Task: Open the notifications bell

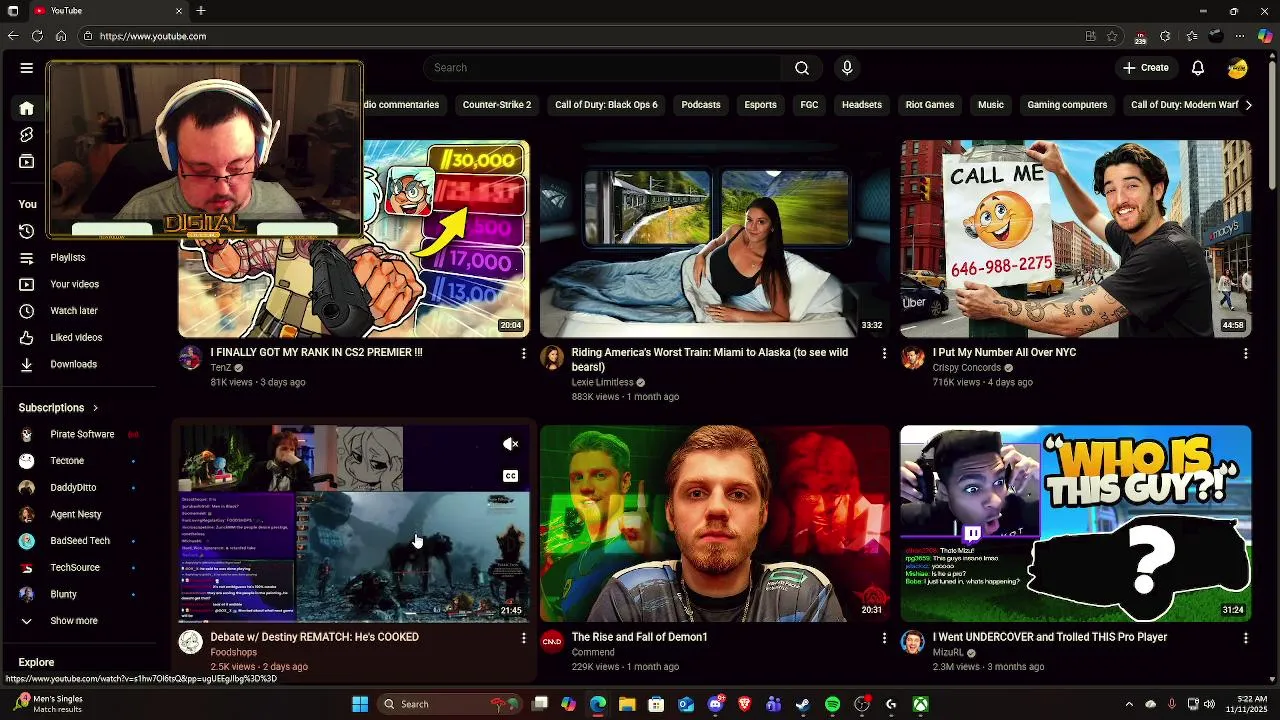Action: pyautogui.click(x=1198, y=68)
